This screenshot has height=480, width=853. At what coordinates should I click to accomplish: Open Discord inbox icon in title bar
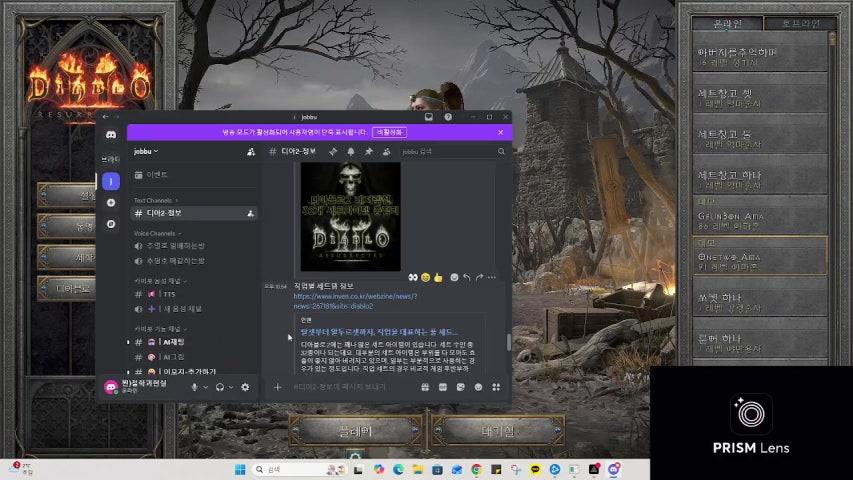click(x=428, y=117)
